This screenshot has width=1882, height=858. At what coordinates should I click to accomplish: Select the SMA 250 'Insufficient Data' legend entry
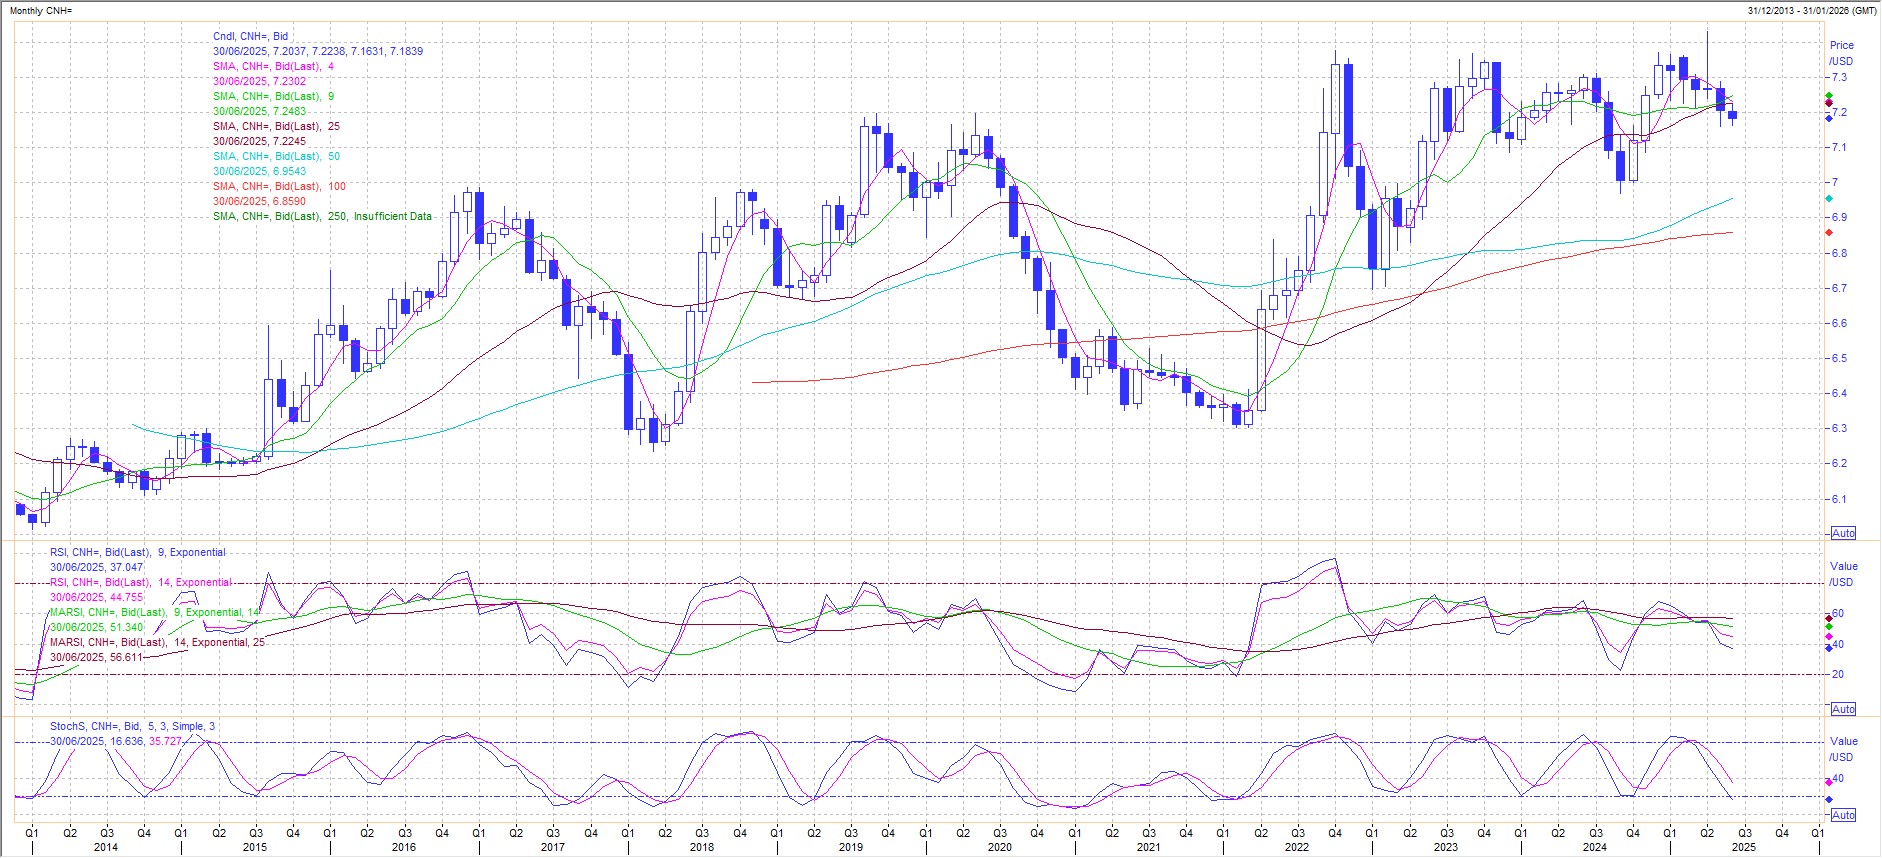(322, 216)
